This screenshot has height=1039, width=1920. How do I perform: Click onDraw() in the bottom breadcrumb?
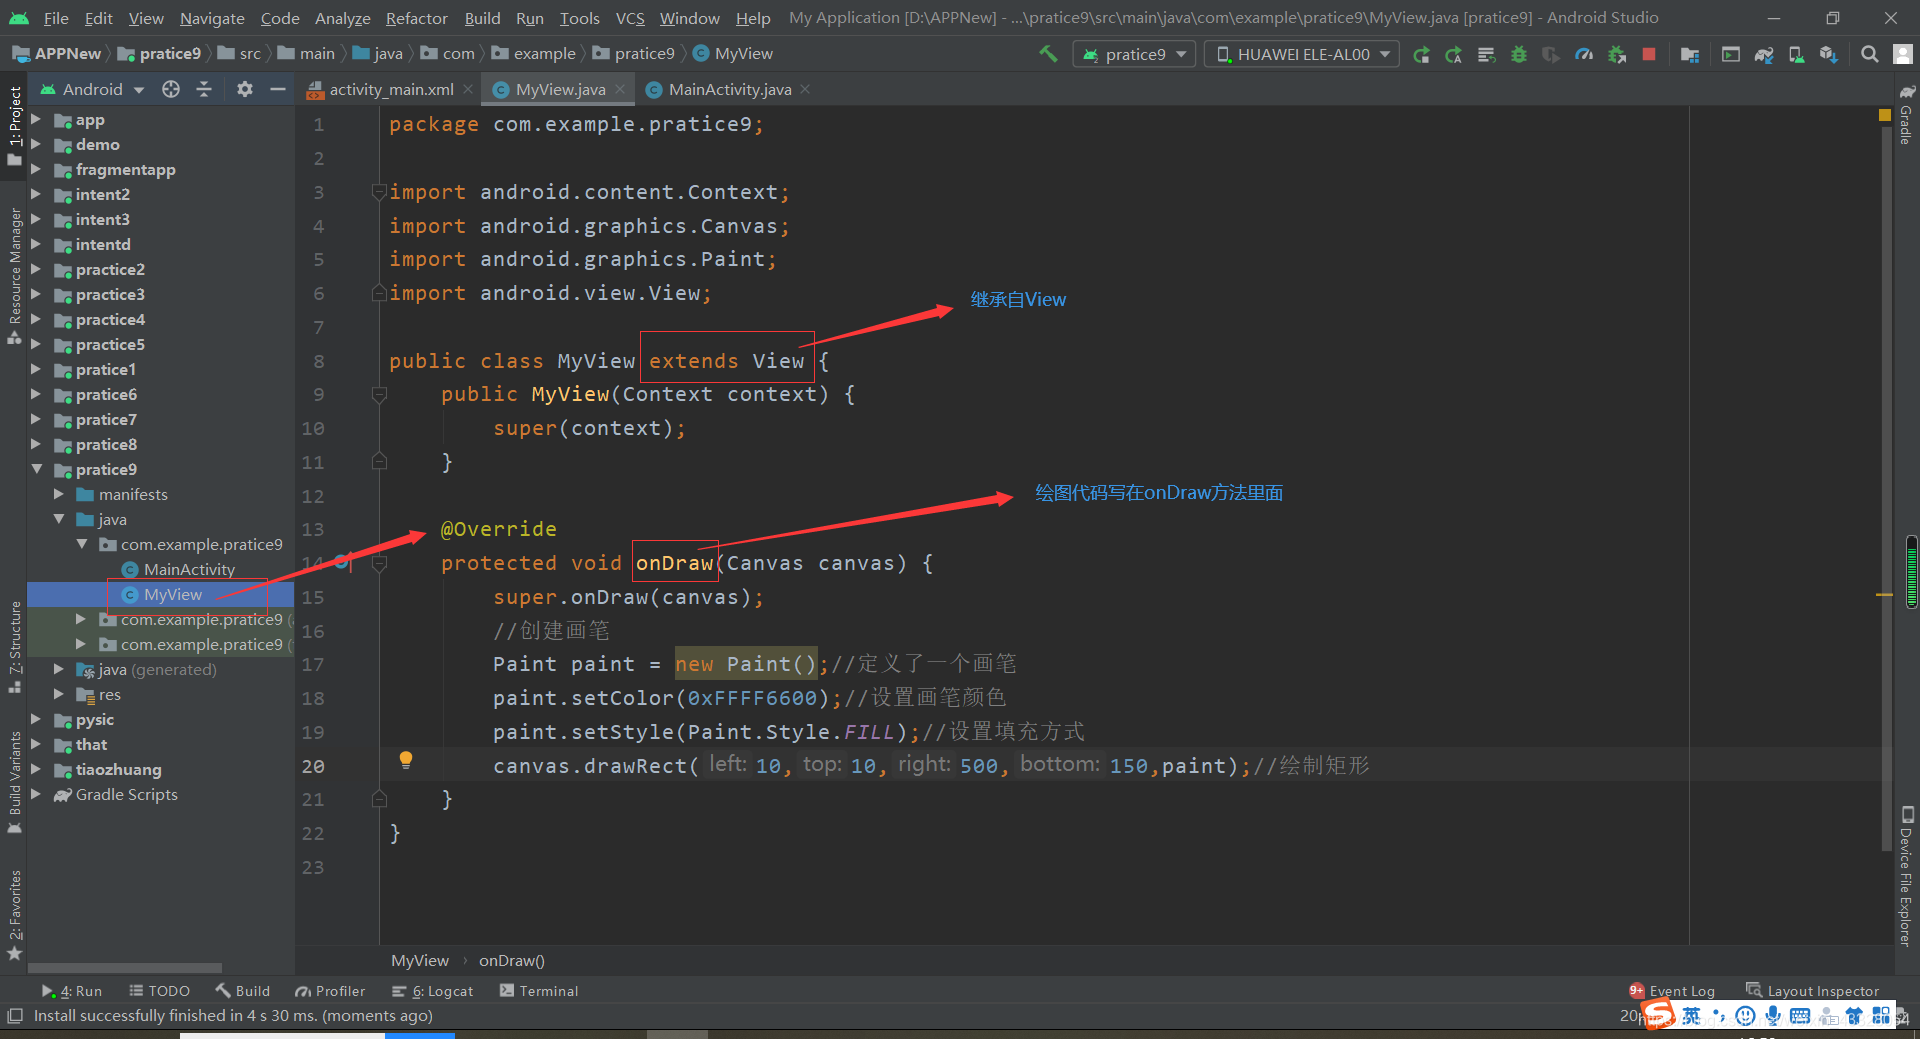click(x=511, y=960)
